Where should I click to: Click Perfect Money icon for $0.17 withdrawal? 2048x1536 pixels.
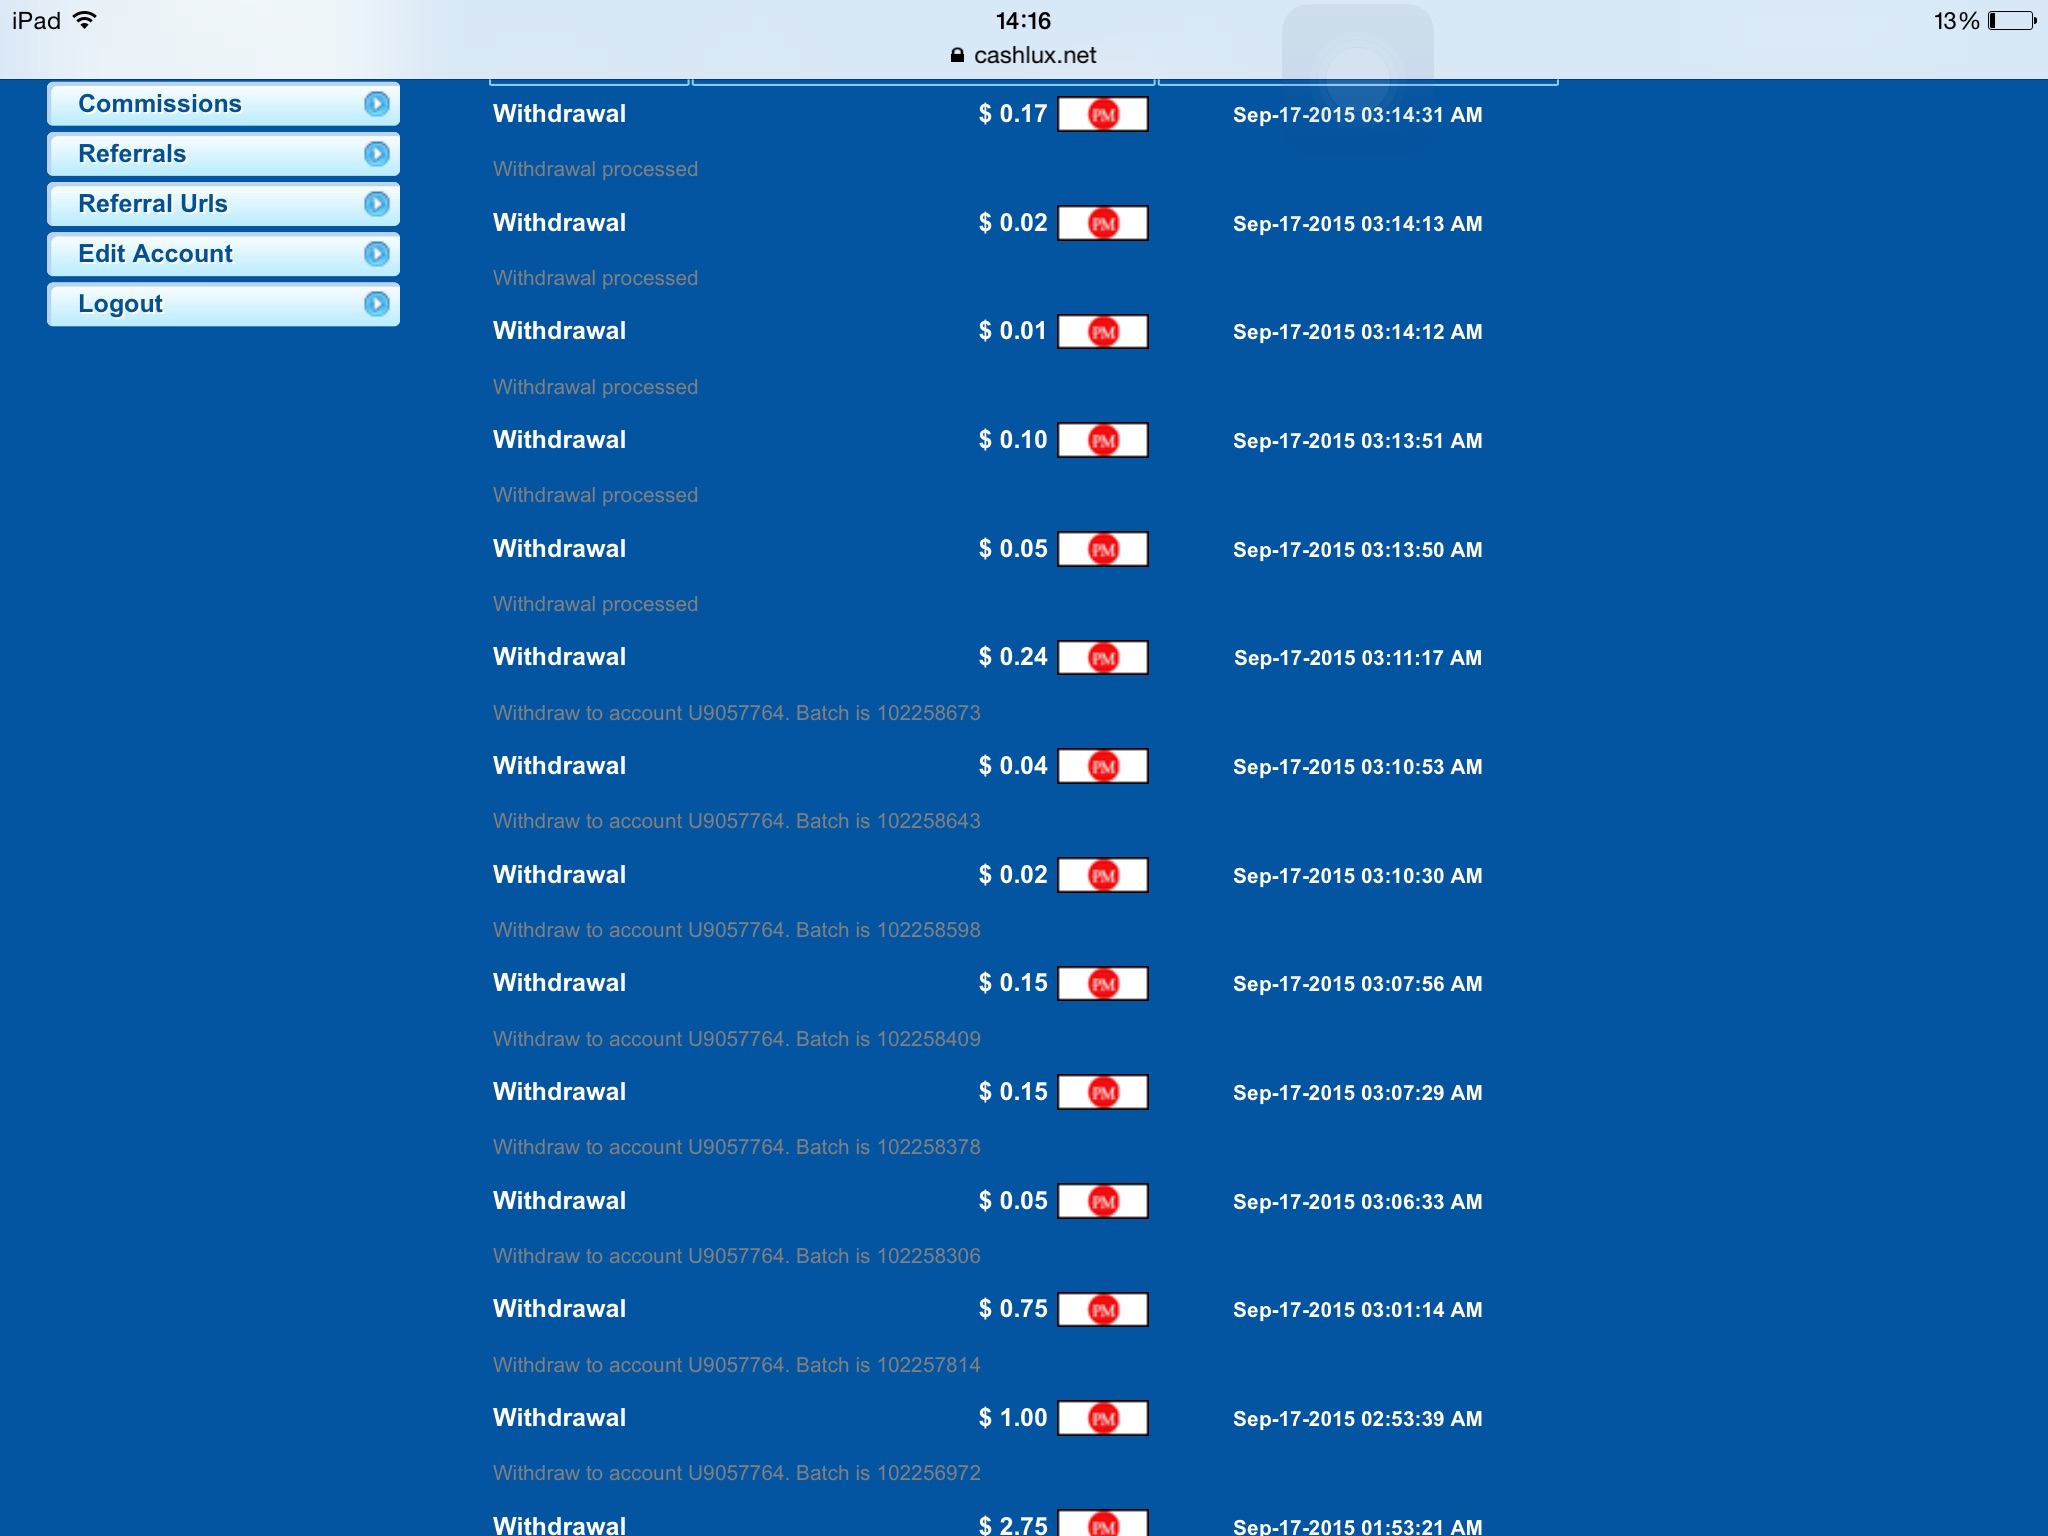(1102, 114)
